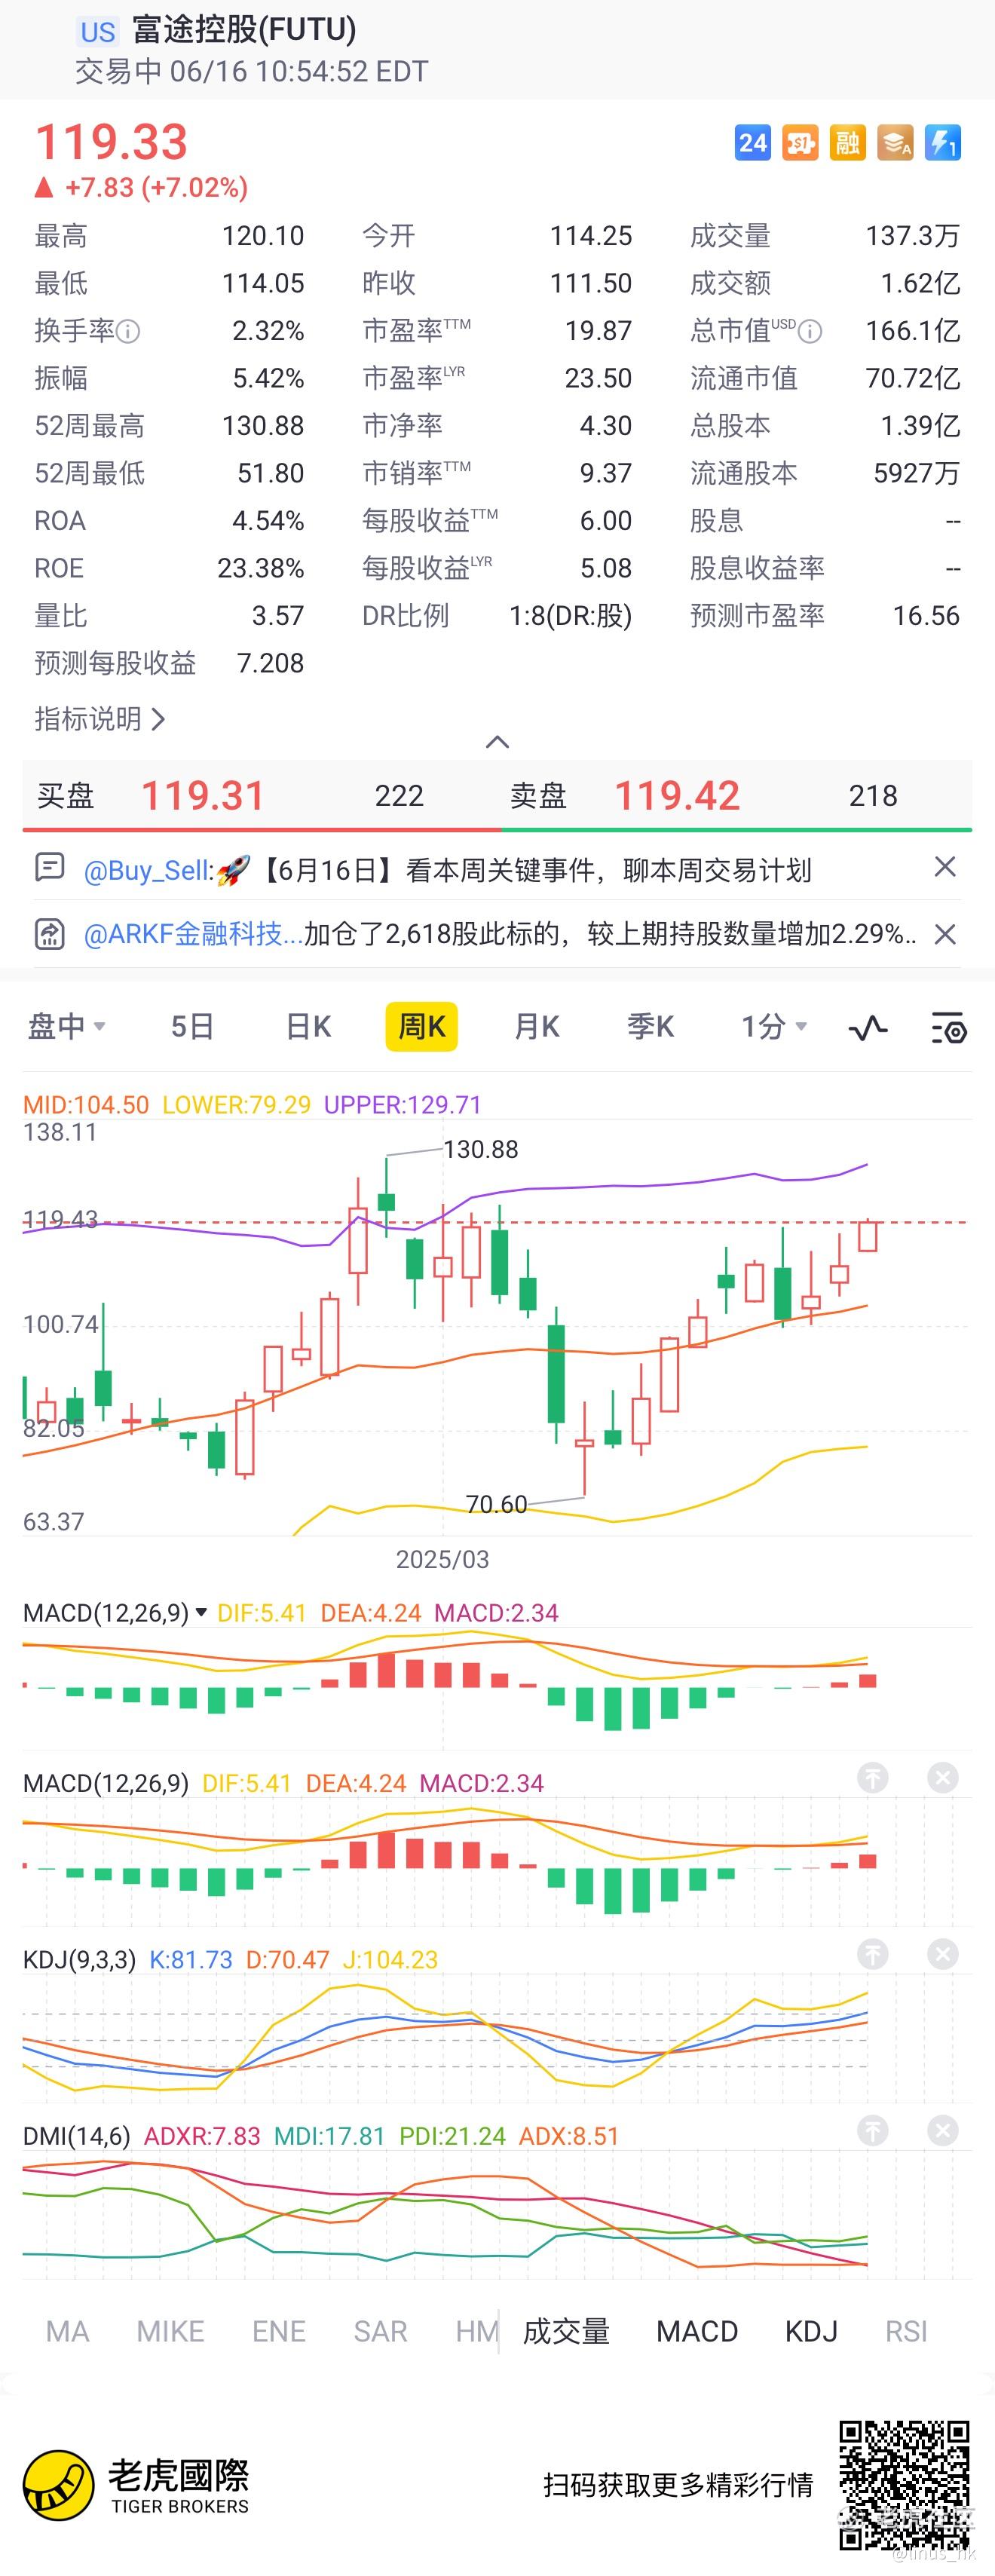Switch chart to 5日 view

[192, 1026]
